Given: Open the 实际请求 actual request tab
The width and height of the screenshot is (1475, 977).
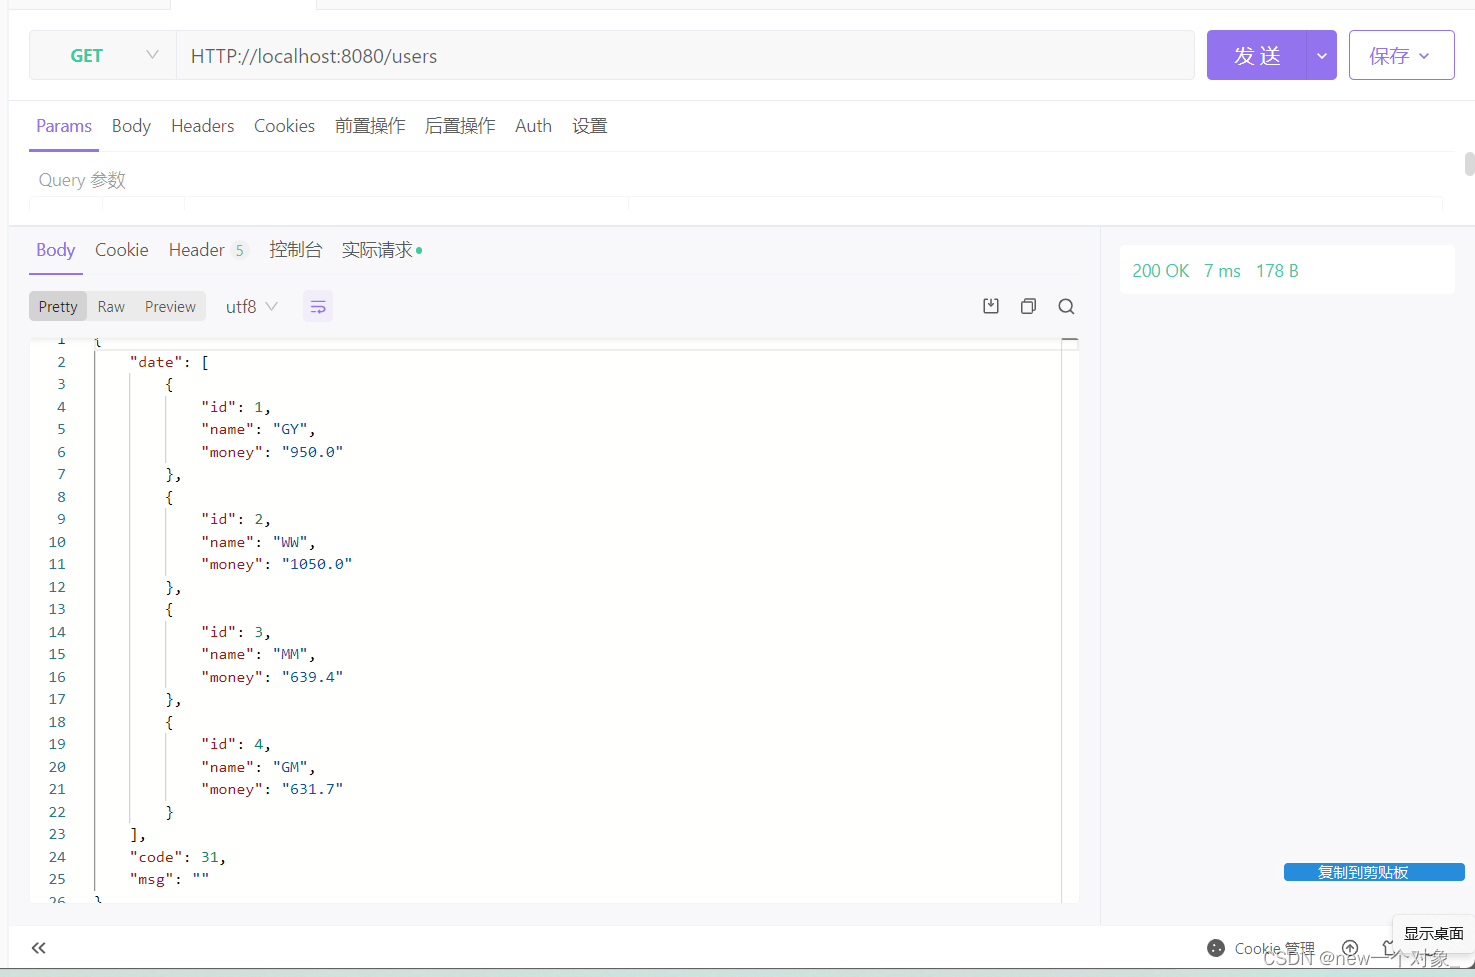Looking at the screenshot, I should point(381,250).
